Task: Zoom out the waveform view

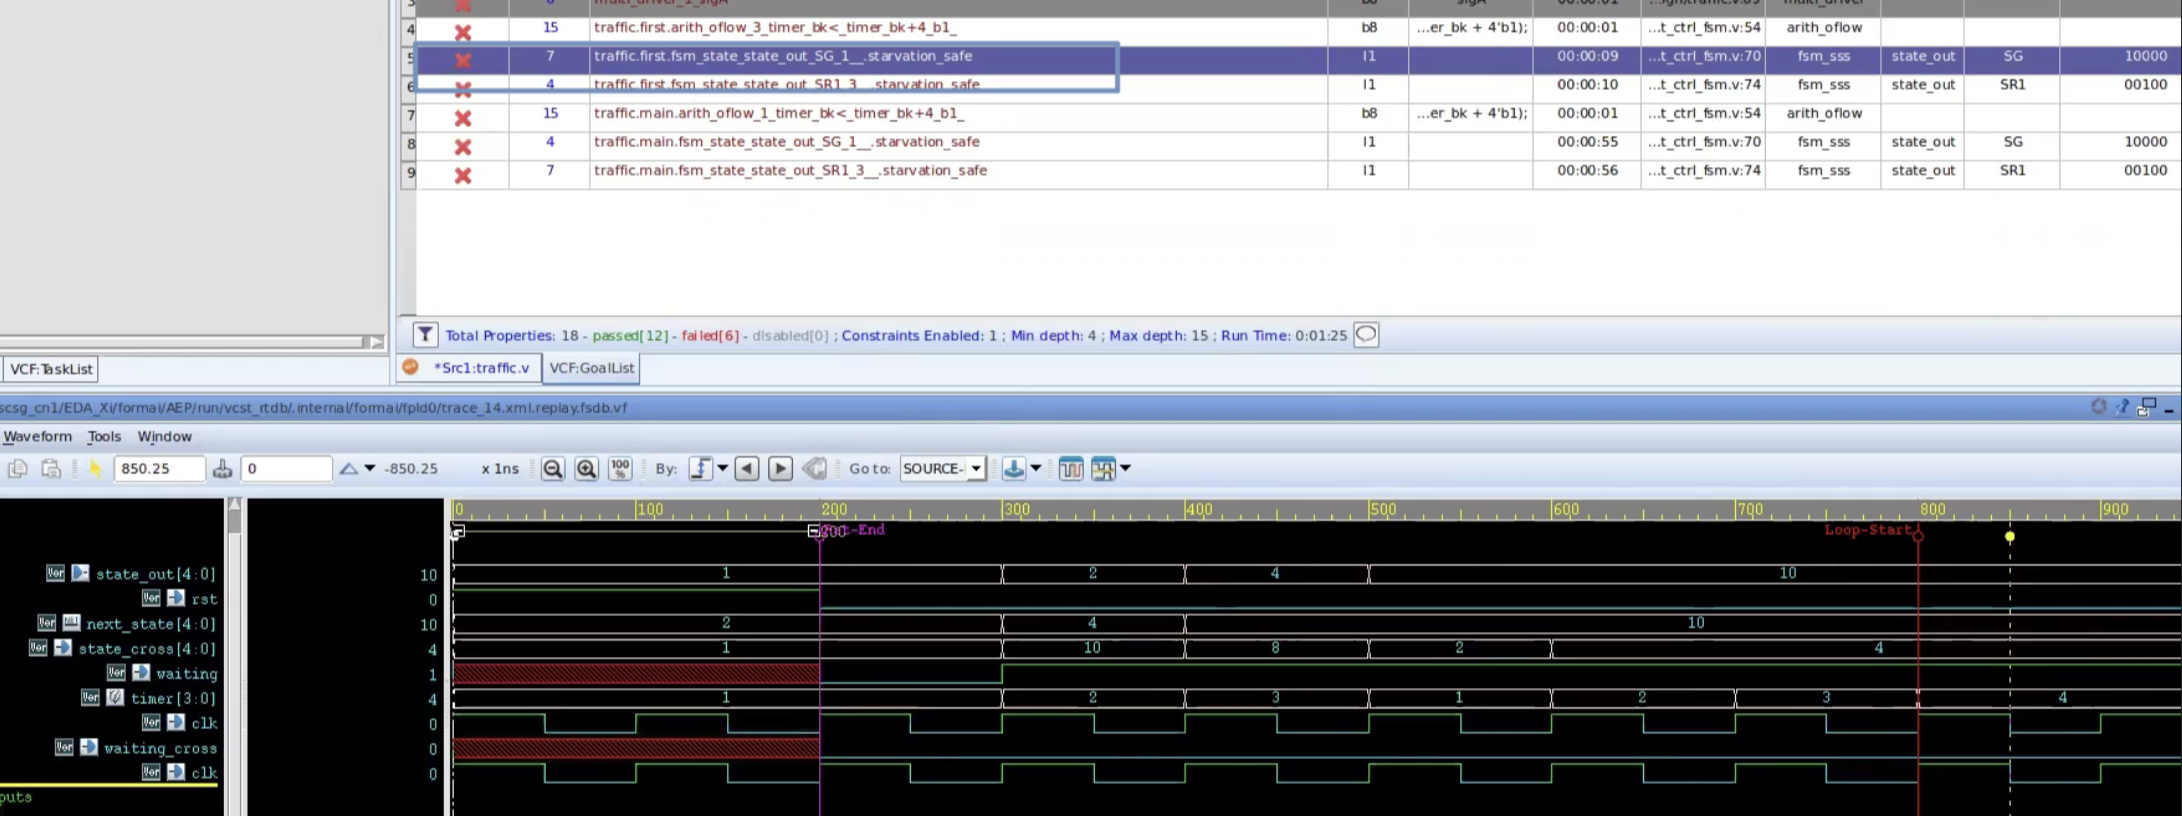Action: (552, 468)
